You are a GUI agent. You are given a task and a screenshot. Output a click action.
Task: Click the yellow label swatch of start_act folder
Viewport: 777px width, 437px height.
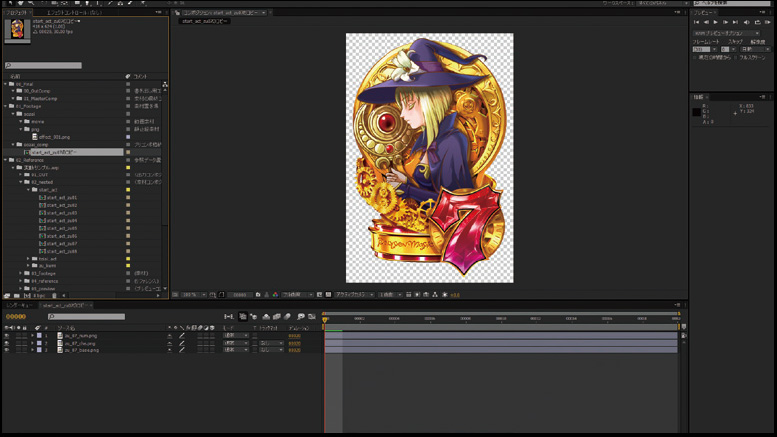[x=128, y=190]
